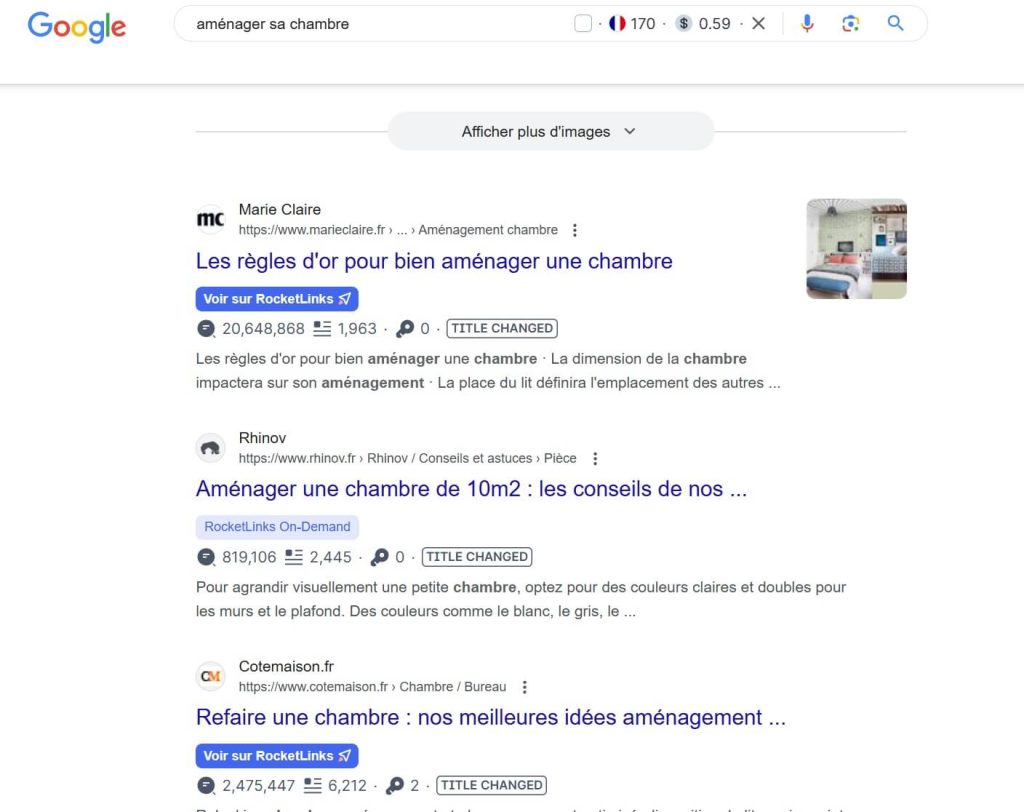Click the Marie Claire word count icon 1,963
Screen dimensions: 1024x812
point(321,329)
